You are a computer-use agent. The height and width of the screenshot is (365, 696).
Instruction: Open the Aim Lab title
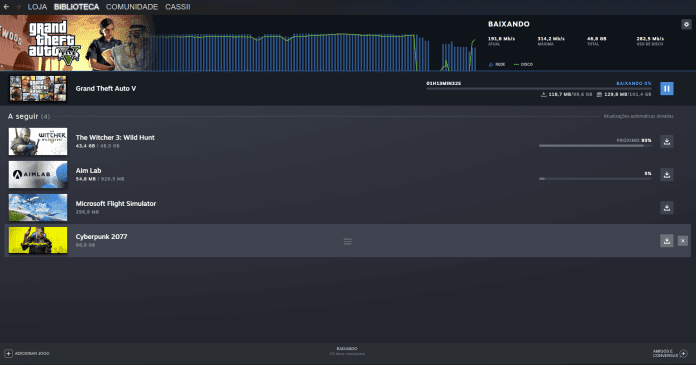(88, 171)
